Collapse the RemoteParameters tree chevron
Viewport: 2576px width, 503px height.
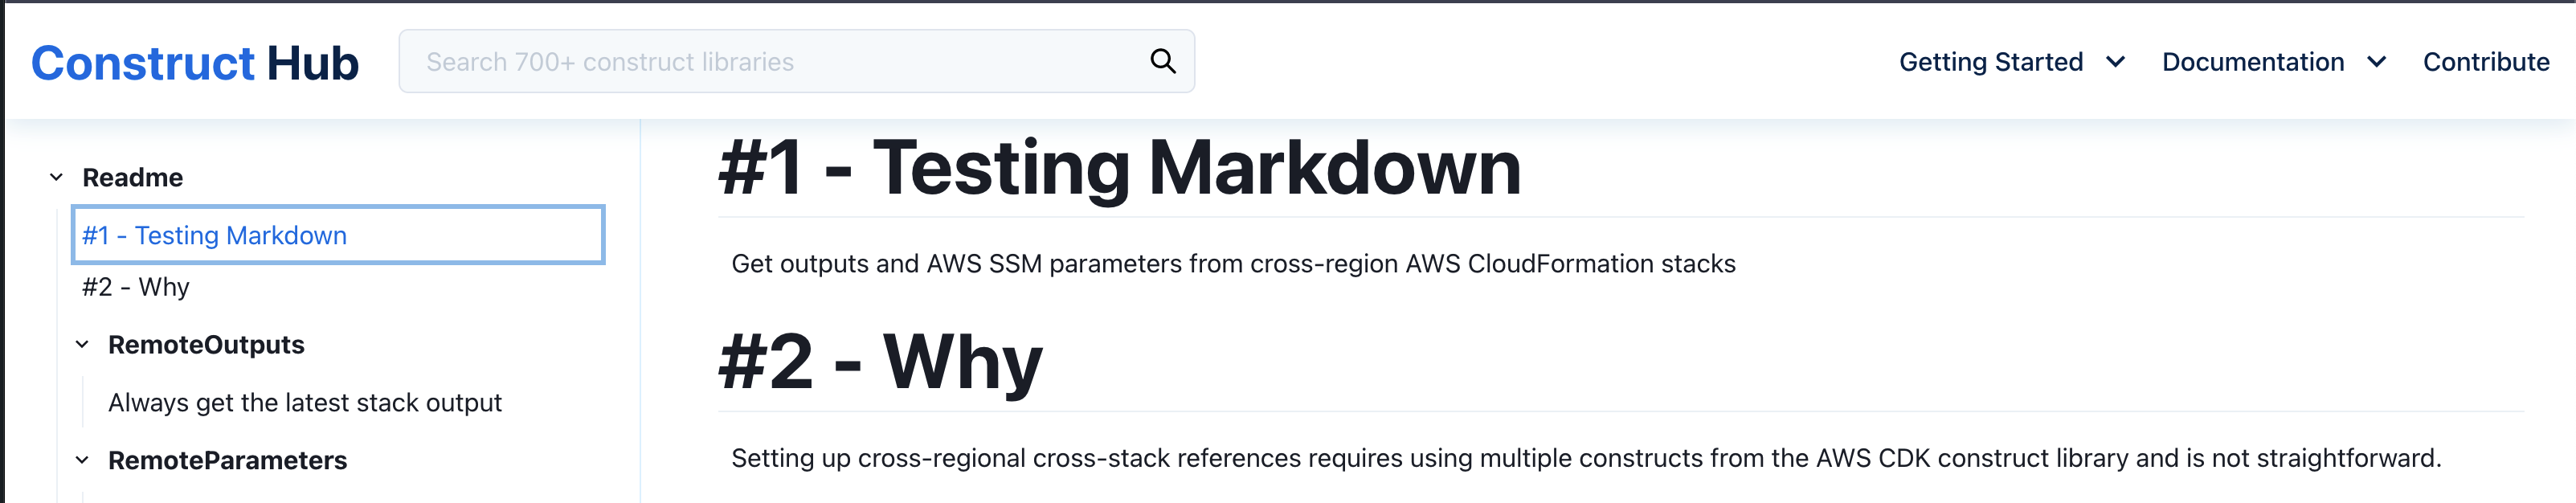pyautogui.click(x=82, y=460)
